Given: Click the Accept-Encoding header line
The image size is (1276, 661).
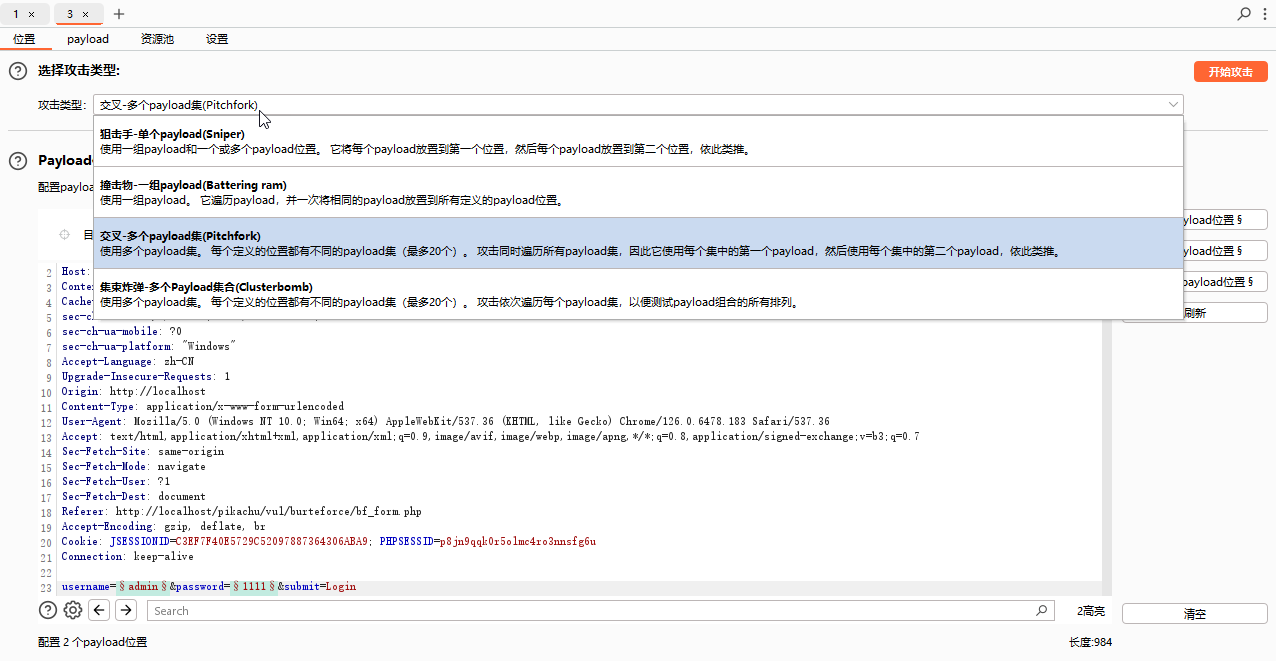Looking at the screenshot, I should point(163,526).
